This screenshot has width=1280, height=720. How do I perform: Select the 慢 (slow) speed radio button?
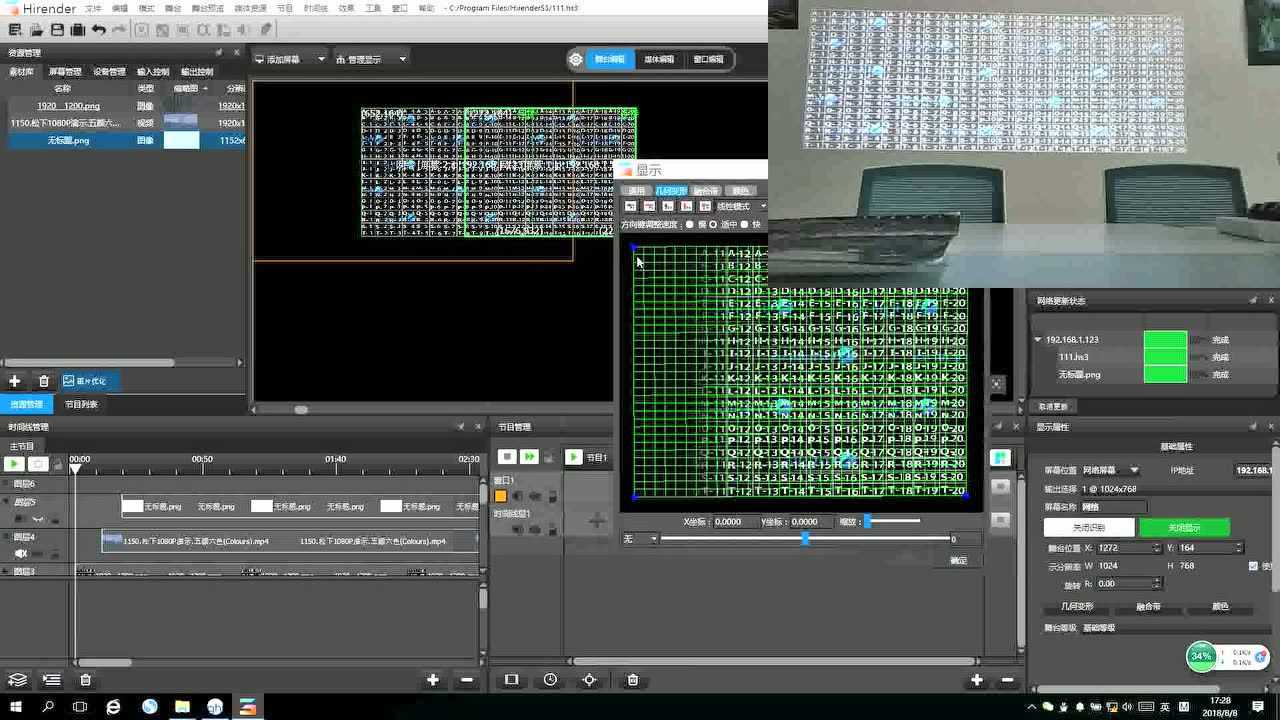coord(690,224)
